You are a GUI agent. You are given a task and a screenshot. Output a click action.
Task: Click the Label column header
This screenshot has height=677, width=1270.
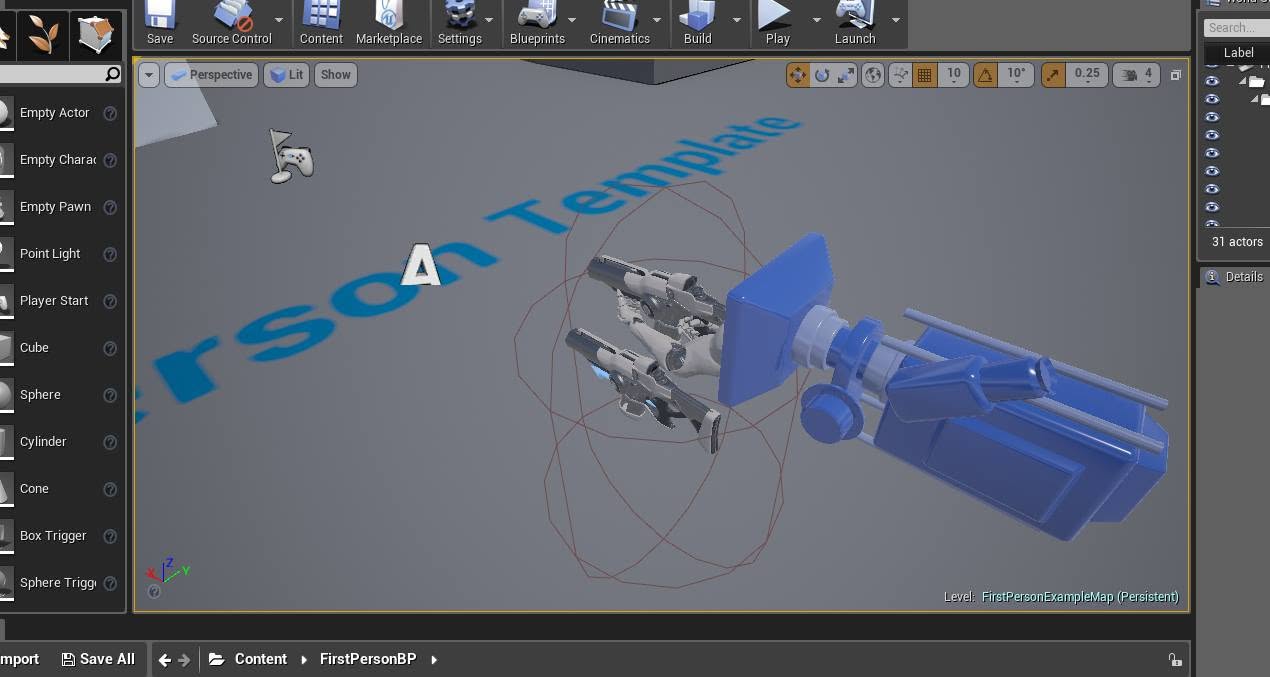coord(1238,53)
